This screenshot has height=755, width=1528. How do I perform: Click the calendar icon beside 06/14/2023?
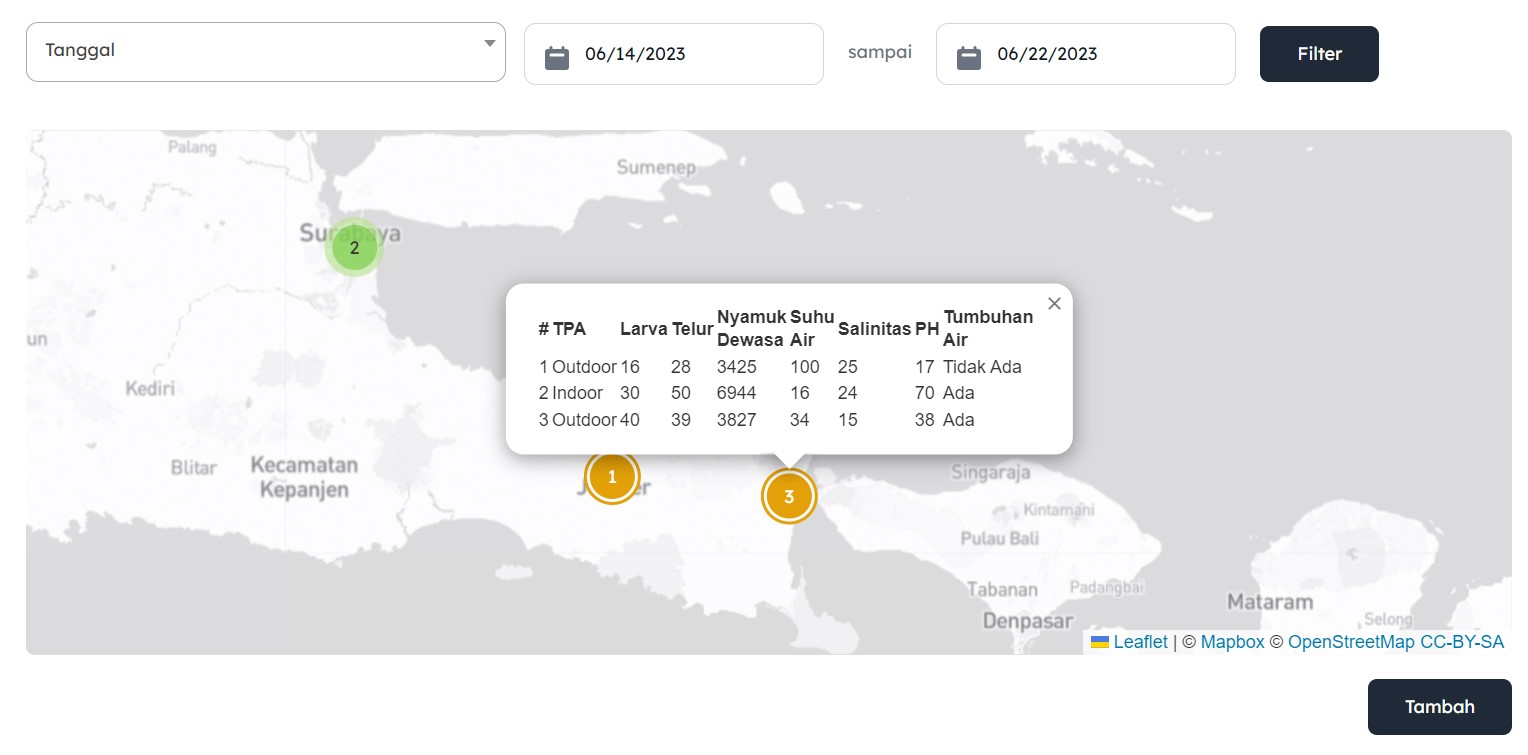click(557, 58)
